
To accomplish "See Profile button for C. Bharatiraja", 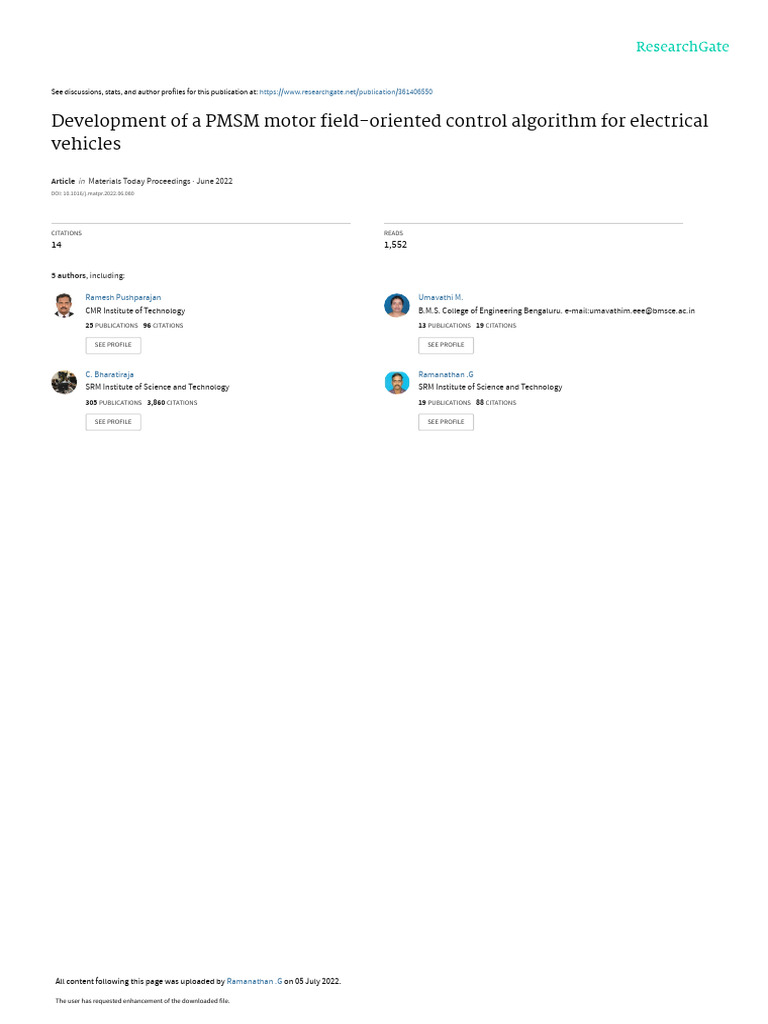I will tap(113, 422).
